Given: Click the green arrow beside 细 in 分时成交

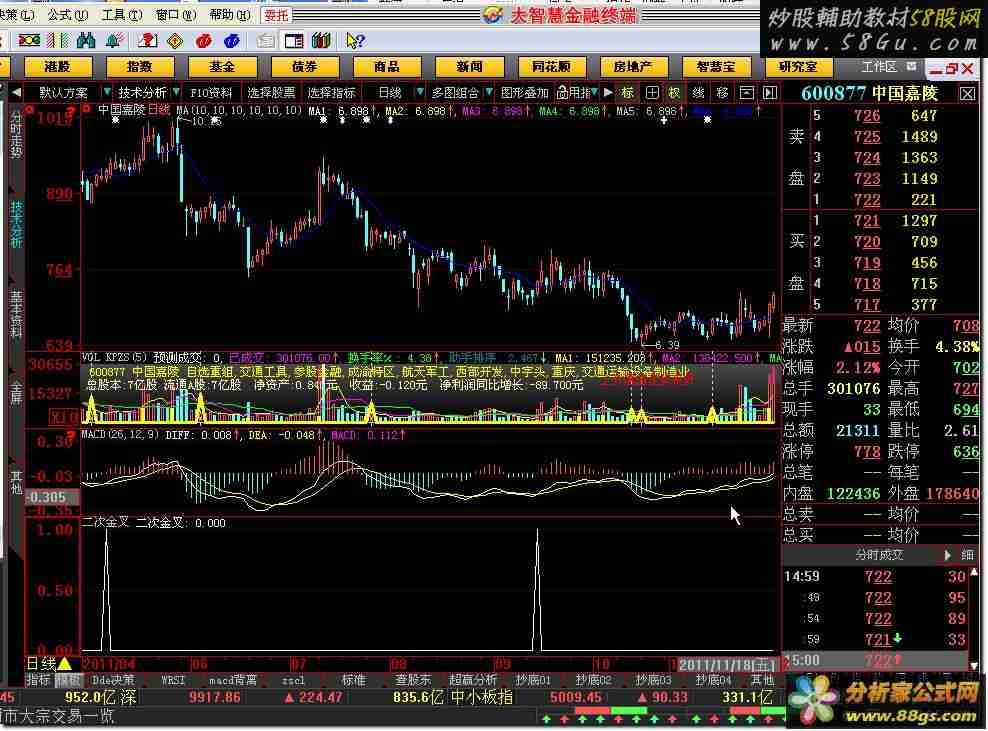Looking at the screenshot, I should pos(947,555).
